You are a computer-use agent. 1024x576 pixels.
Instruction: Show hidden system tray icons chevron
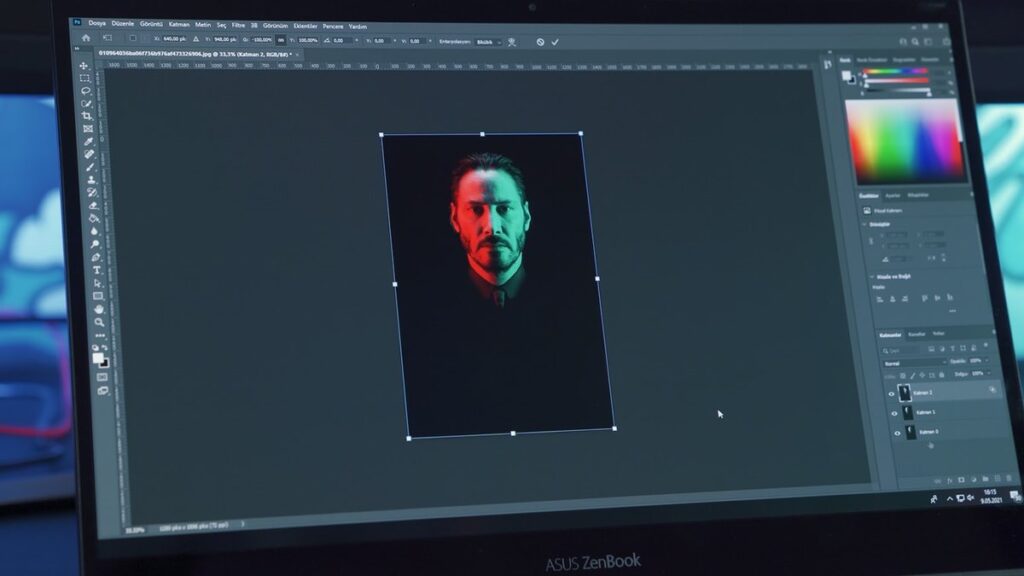(950, 498)
